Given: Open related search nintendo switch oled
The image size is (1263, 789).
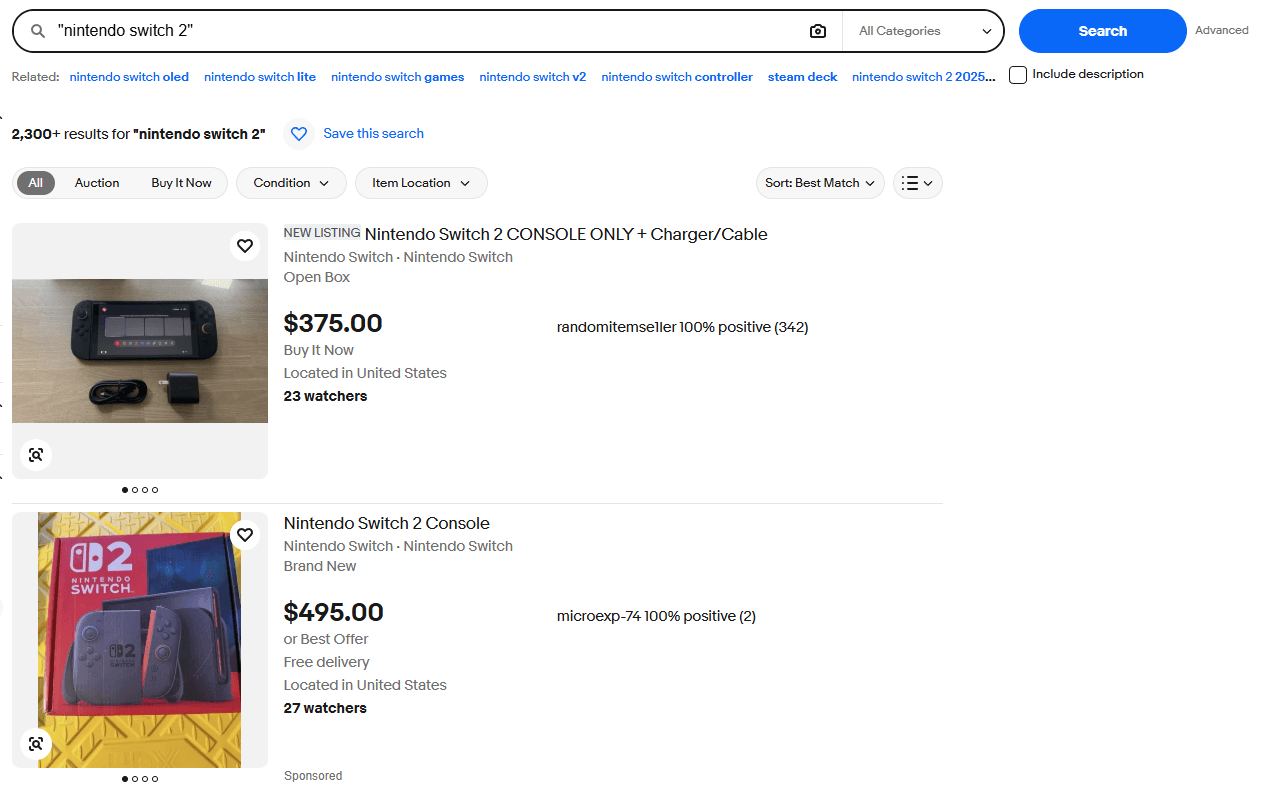Looking at the screenshot, I should point(129,77).
